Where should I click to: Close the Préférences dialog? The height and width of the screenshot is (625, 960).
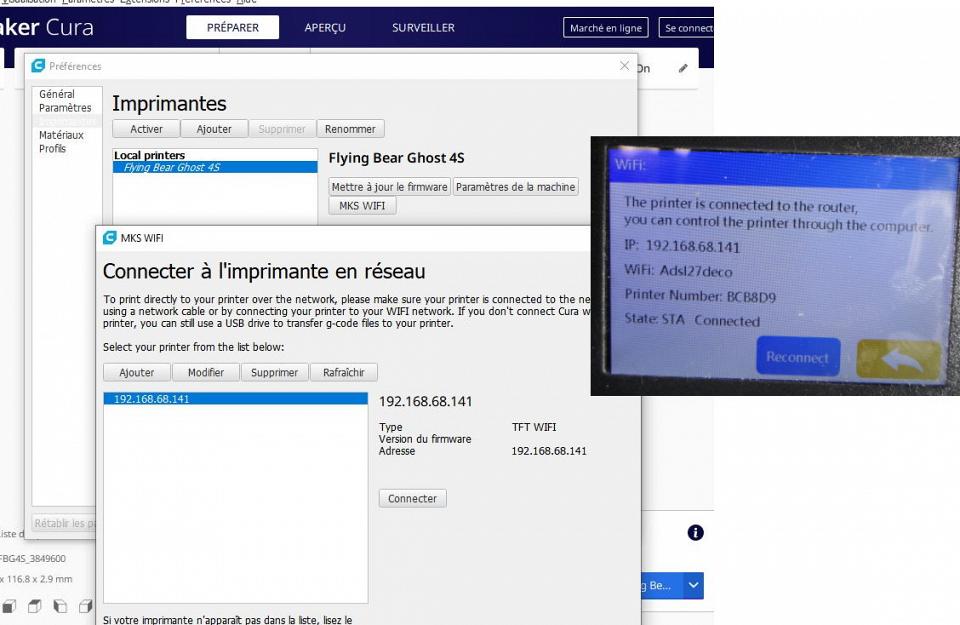pos(624,65)
